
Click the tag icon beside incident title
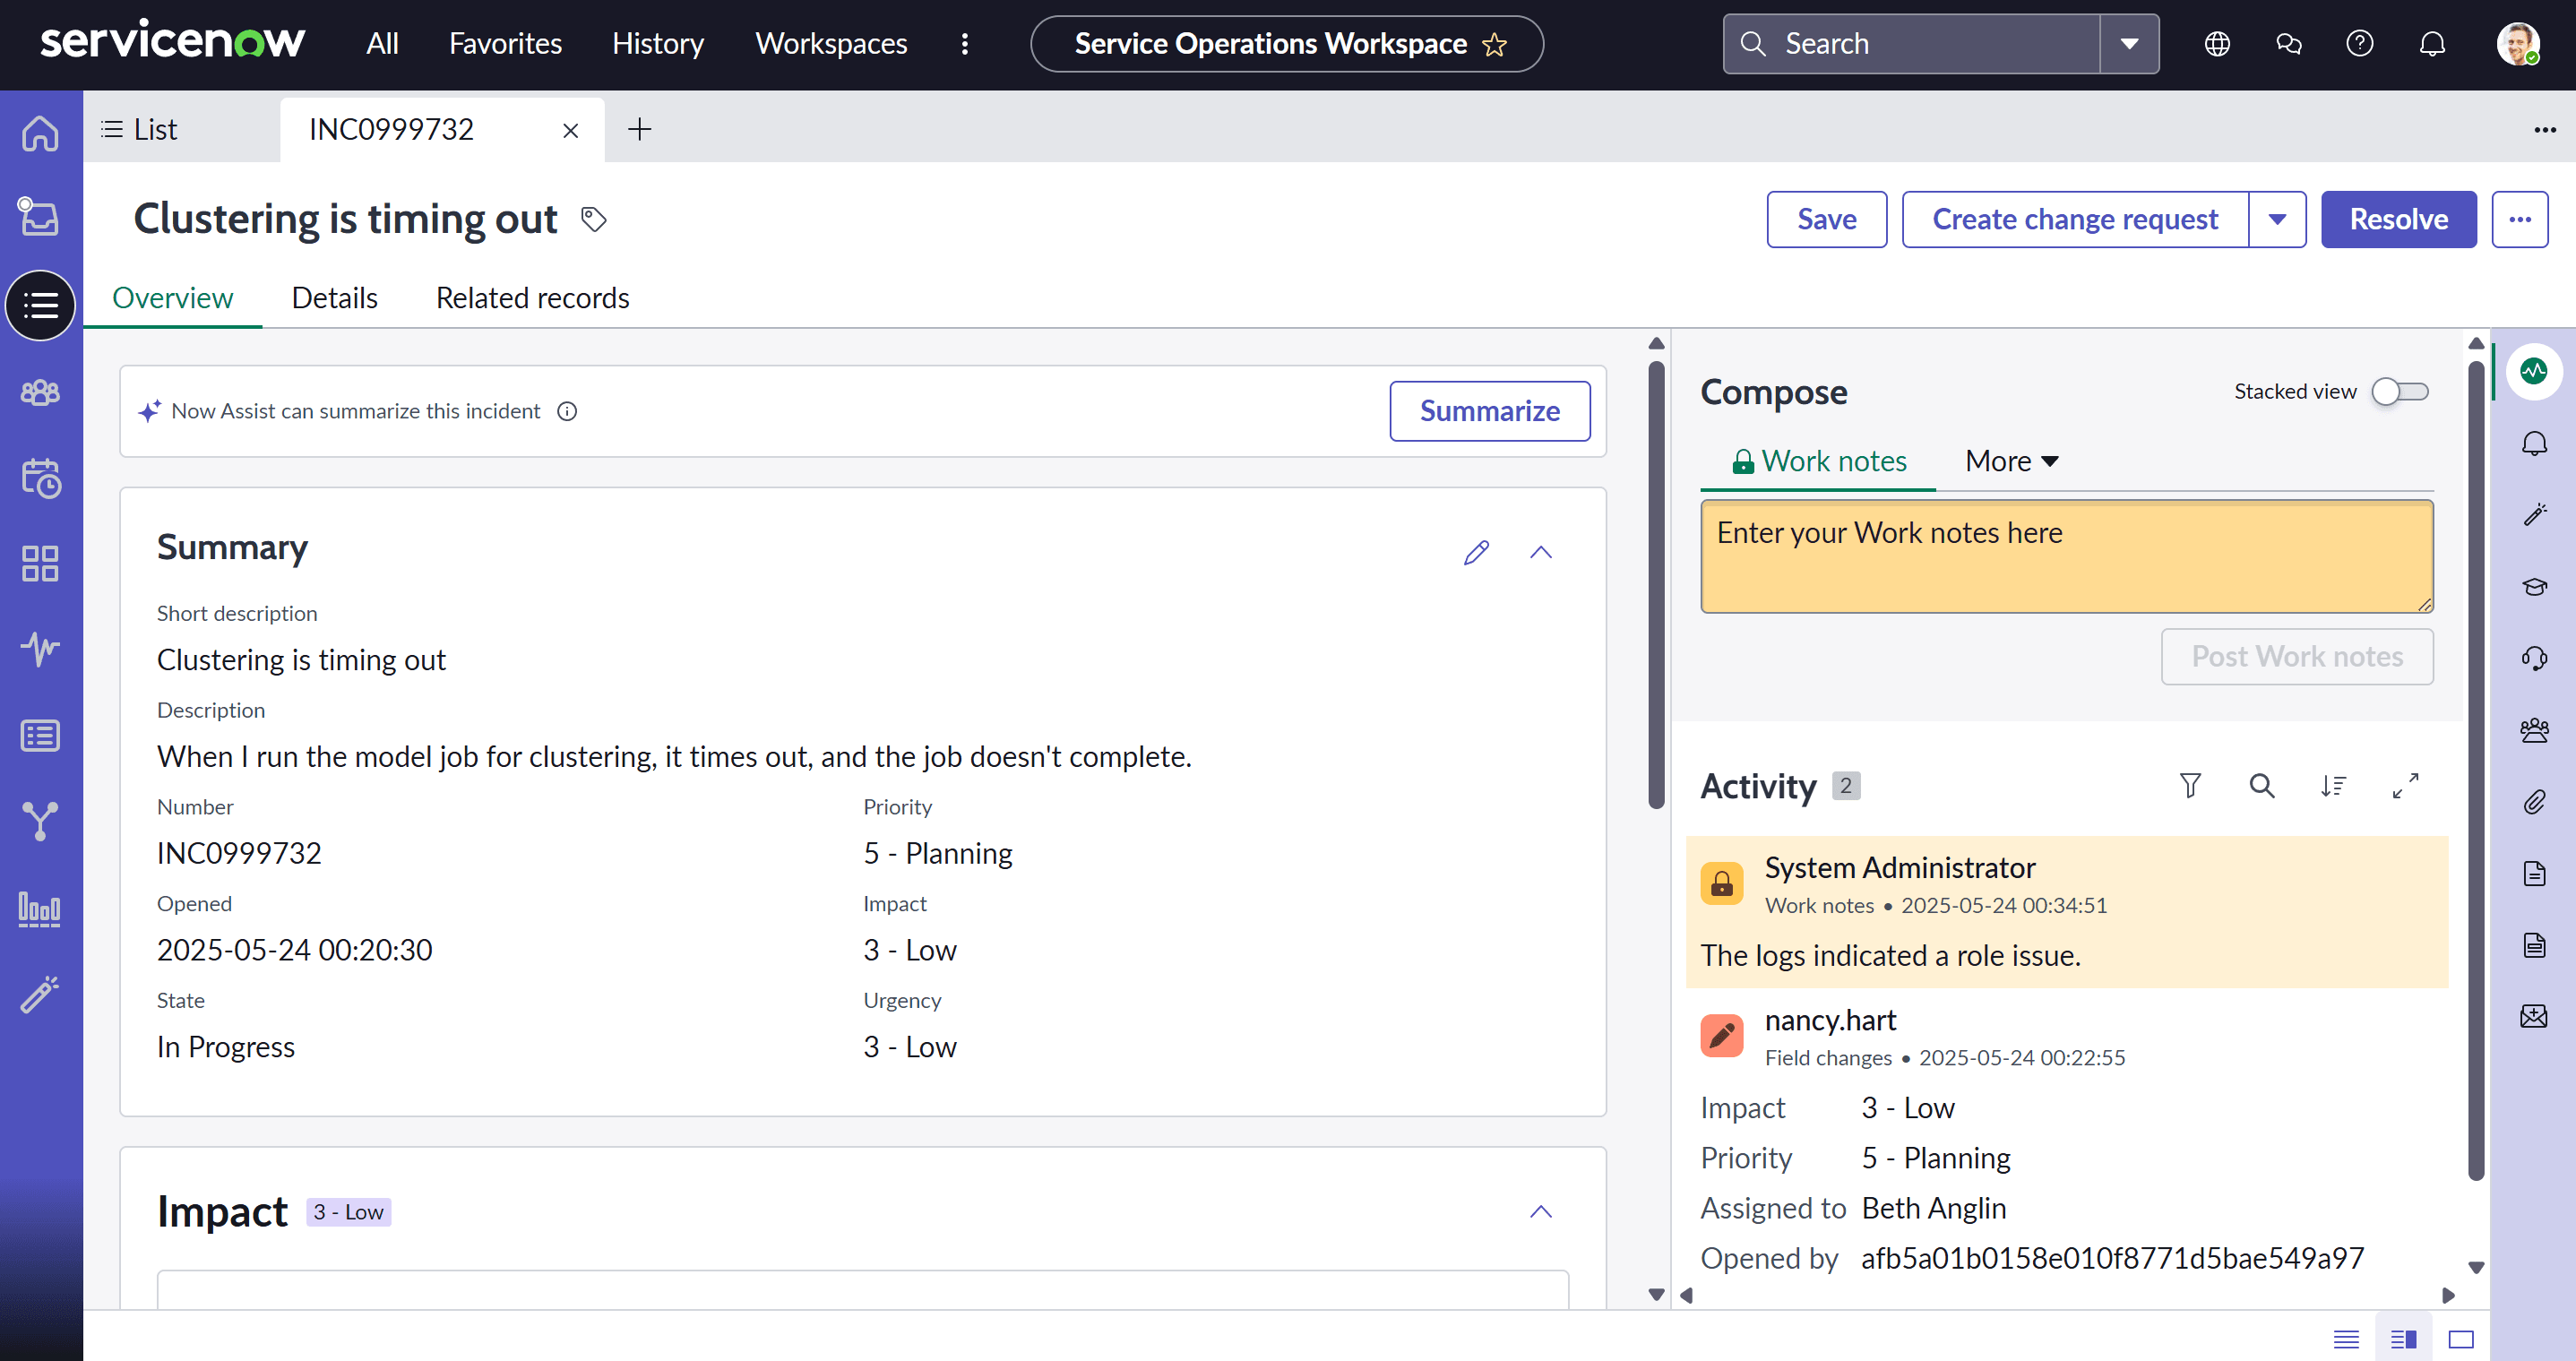tap(594, 219)
